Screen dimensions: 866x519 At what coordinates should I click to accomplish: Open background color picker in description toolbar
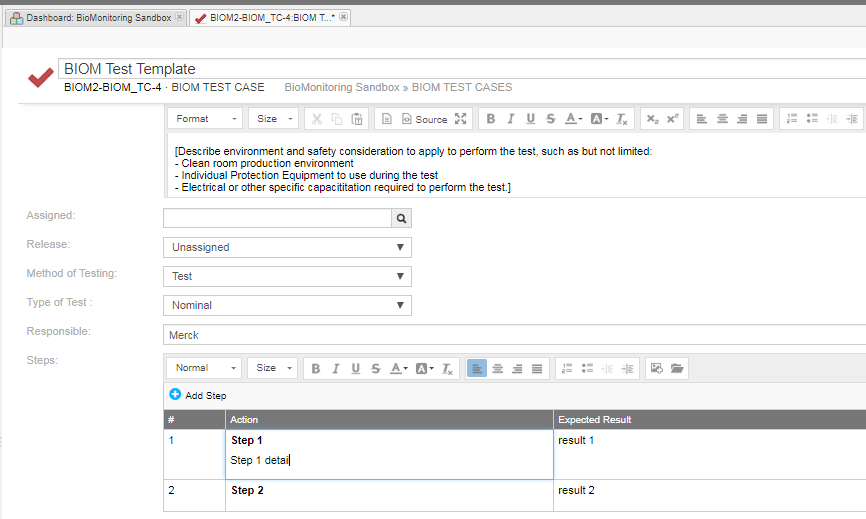click(599, 119)
